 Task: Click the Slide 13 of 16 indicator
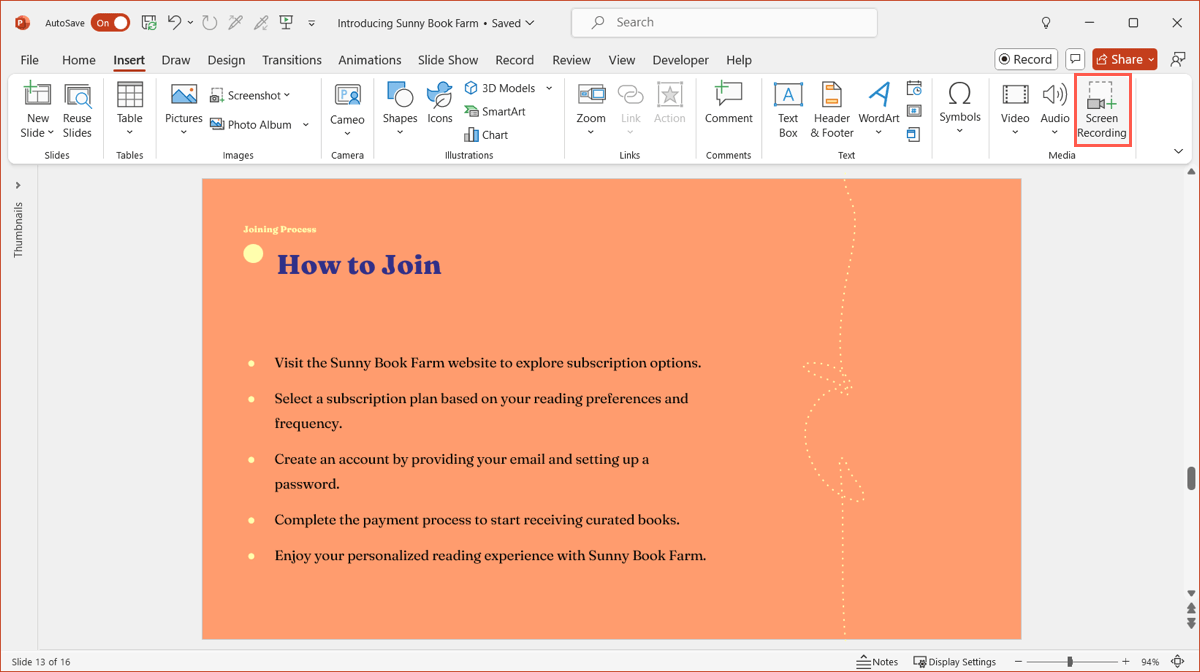pyautogui.click(x=41, y=662)
